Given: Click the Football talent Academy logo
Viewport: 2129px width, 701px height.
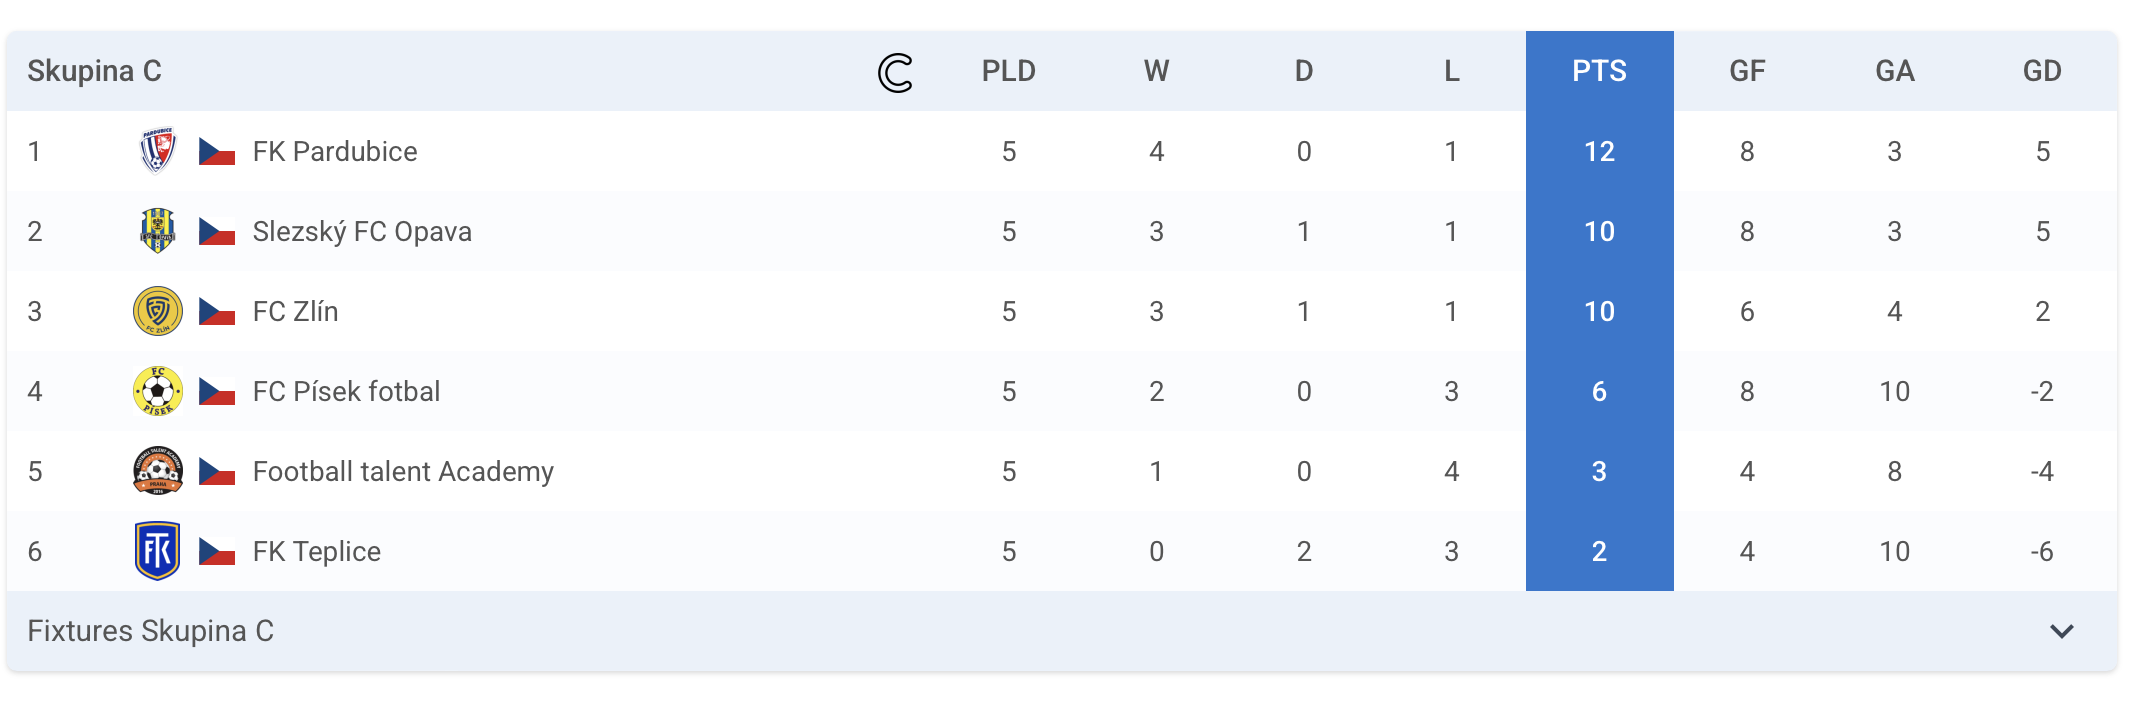Looking at the screenshot, I should click(158, 471).
